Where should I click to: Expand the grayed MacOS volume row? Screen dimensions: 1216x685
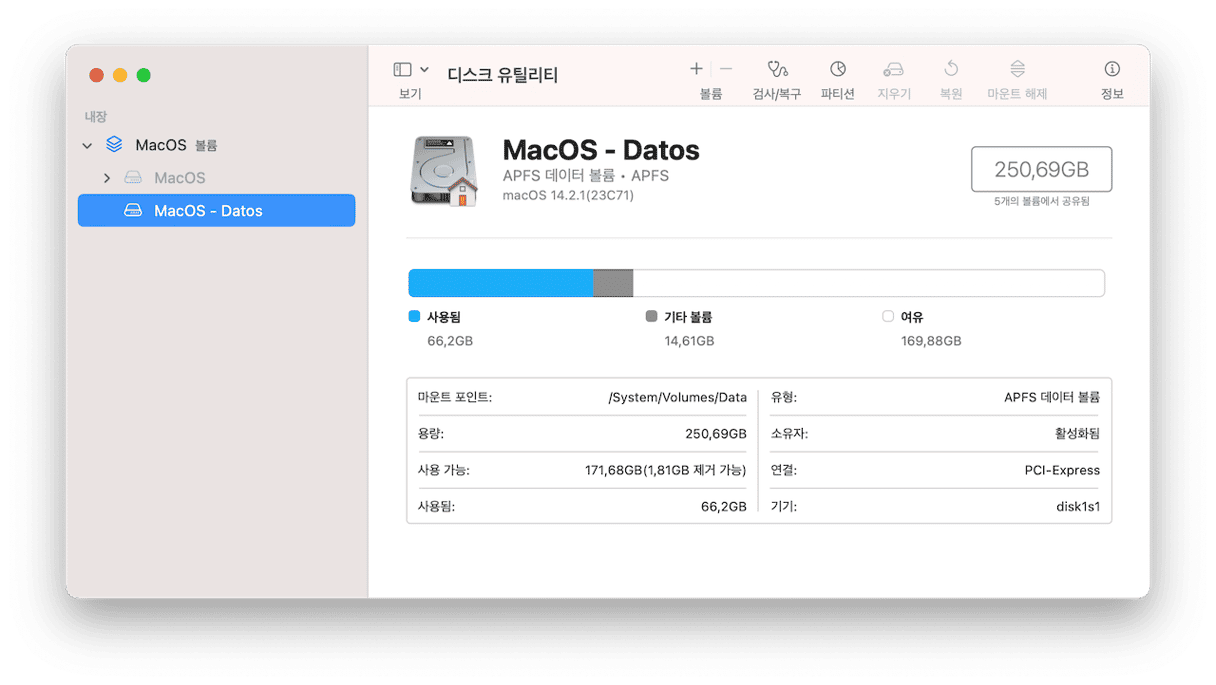coord(107,178)
